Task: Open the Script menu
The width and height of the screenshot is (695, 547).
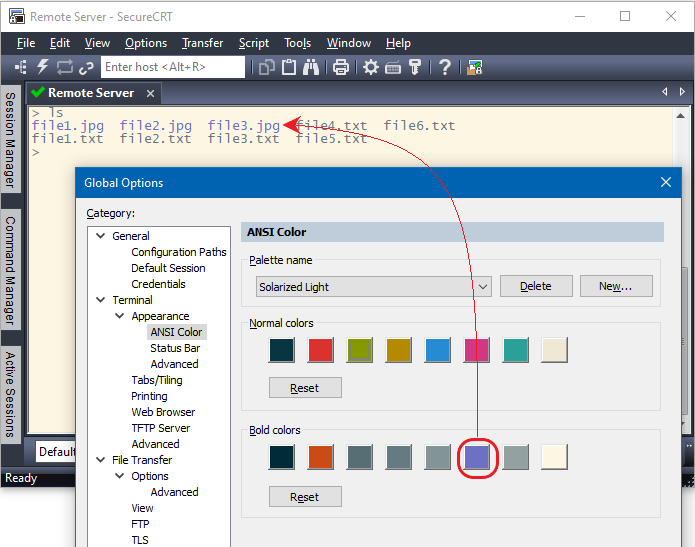Action: [254, 43]
